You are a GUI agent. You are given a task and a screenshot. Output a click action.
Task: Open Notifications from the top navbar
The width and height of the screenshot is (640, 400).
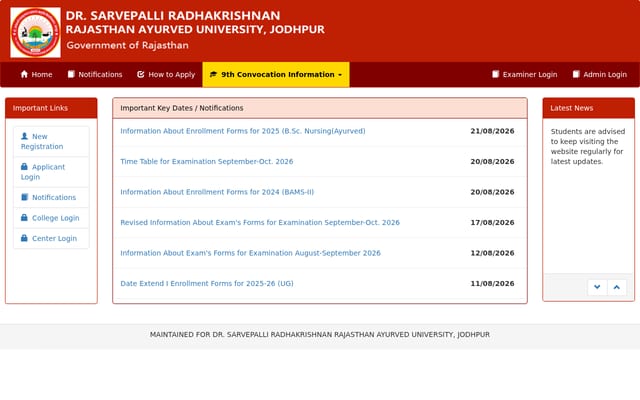(95, 74)
